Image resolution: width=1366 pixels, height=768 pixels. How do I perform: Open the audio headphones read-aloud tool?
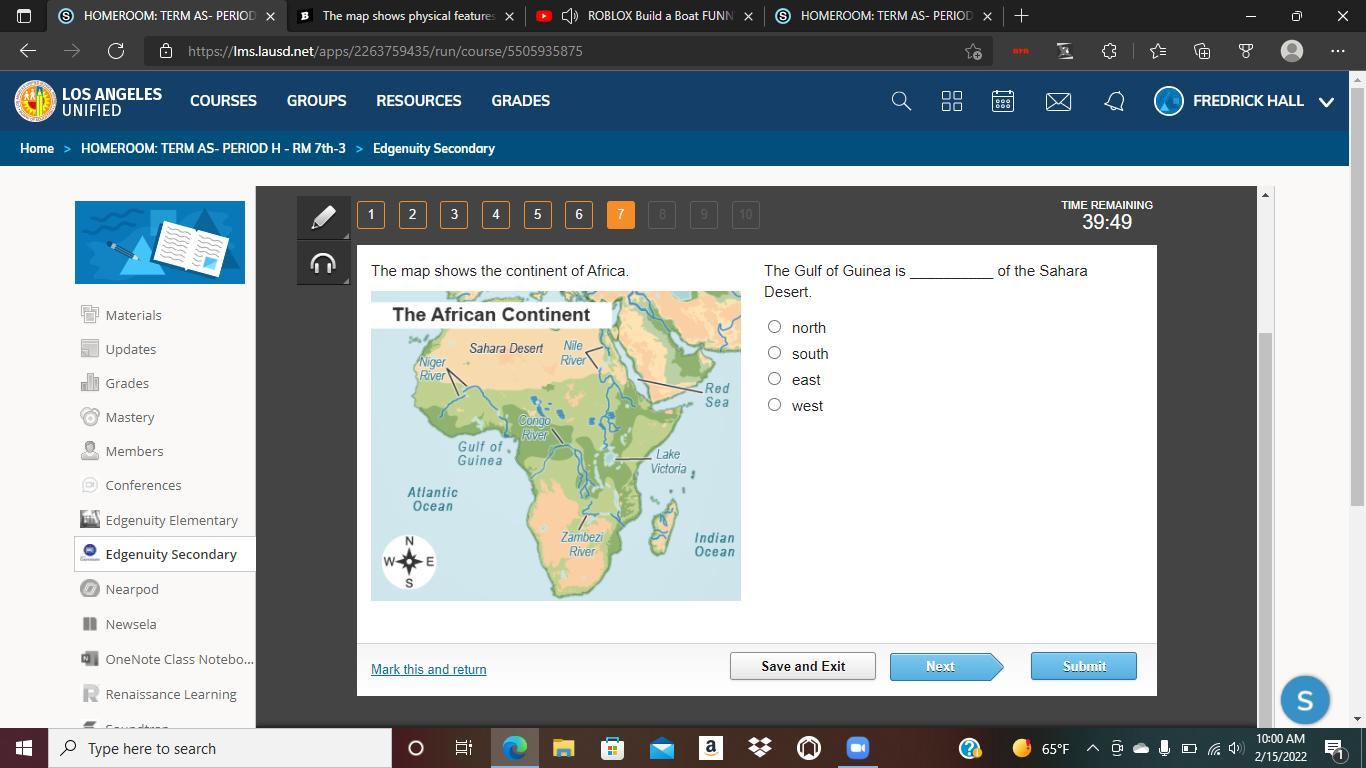click(323, 264)
